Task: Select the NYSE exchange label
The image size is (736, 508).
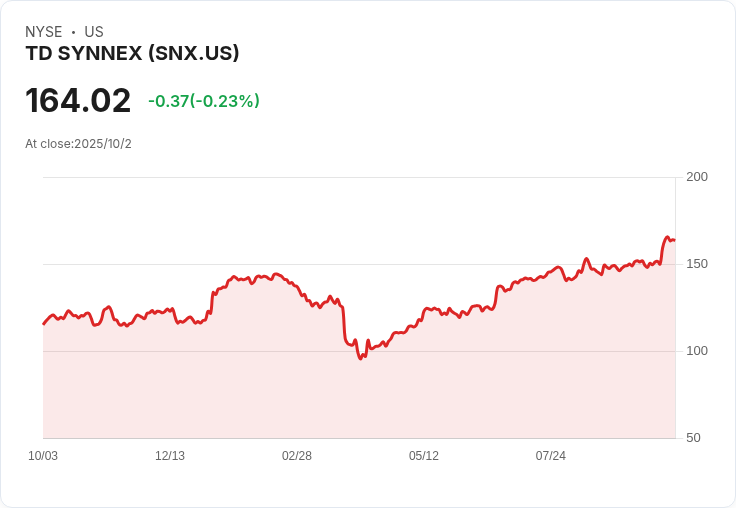Action: pyautogui.click(x=44, y=32)
